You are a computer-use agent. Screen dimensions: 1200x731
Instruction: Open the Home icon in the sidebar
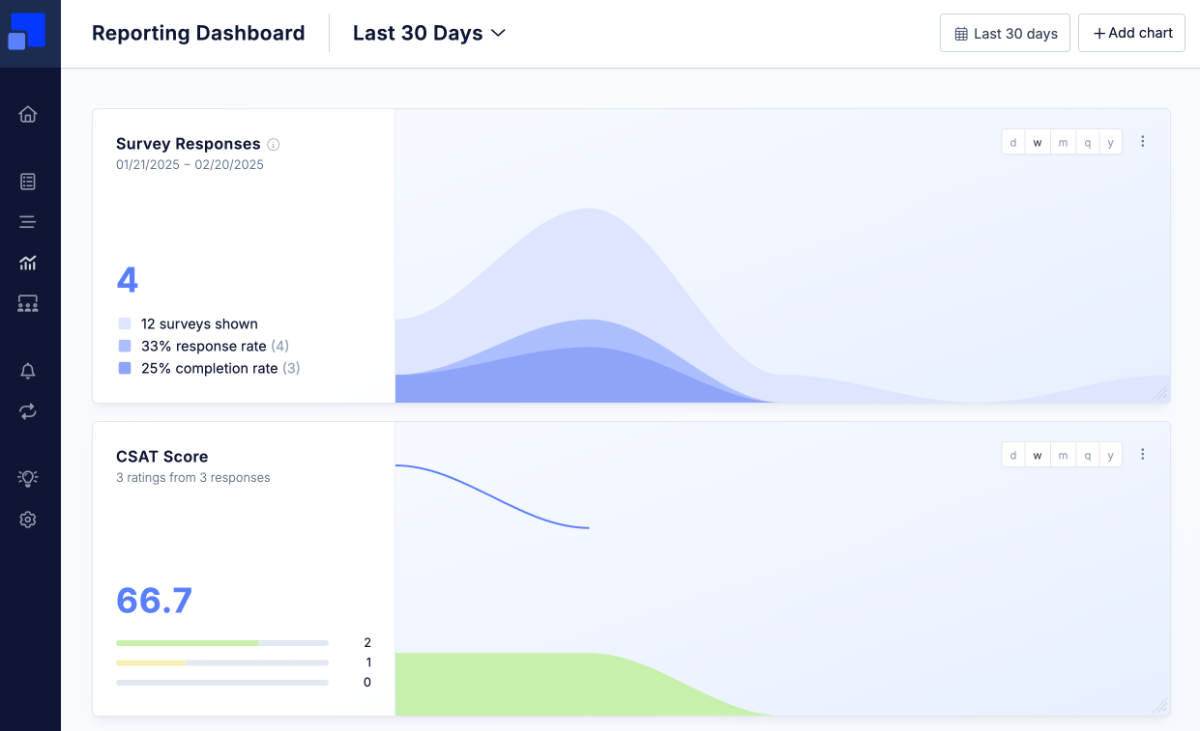28,114
